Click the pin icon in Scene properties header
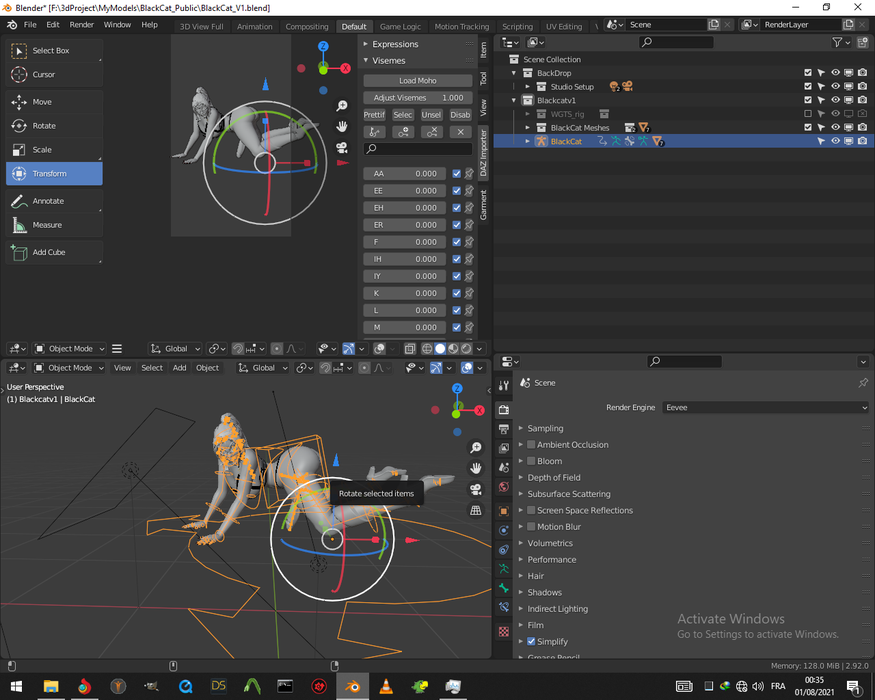The image size is (875, 700). tap(863, 383)
